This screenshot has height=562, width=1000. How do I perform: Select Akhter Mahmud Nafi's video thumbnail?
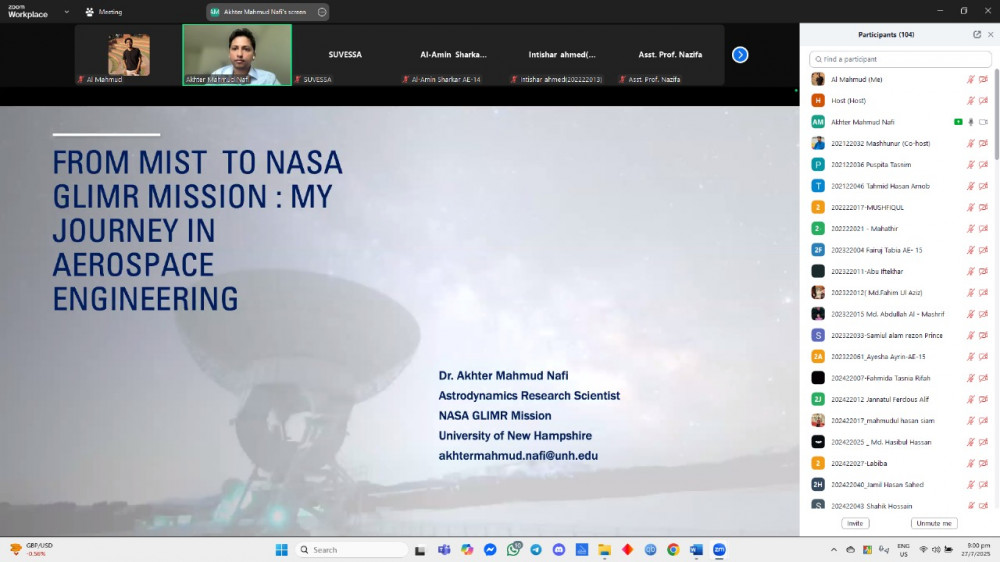(237, 54)
